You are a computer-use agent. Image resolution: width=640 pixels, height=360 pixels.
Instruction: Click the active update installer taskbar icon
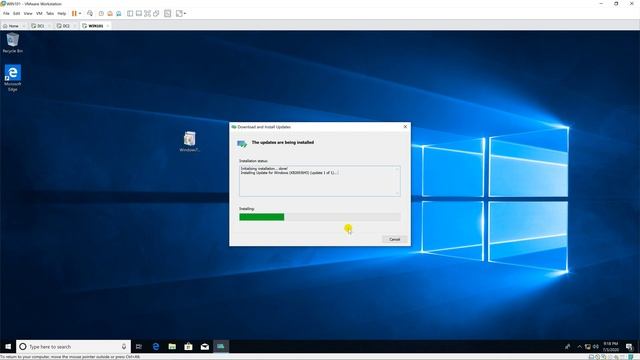[221, 347]
